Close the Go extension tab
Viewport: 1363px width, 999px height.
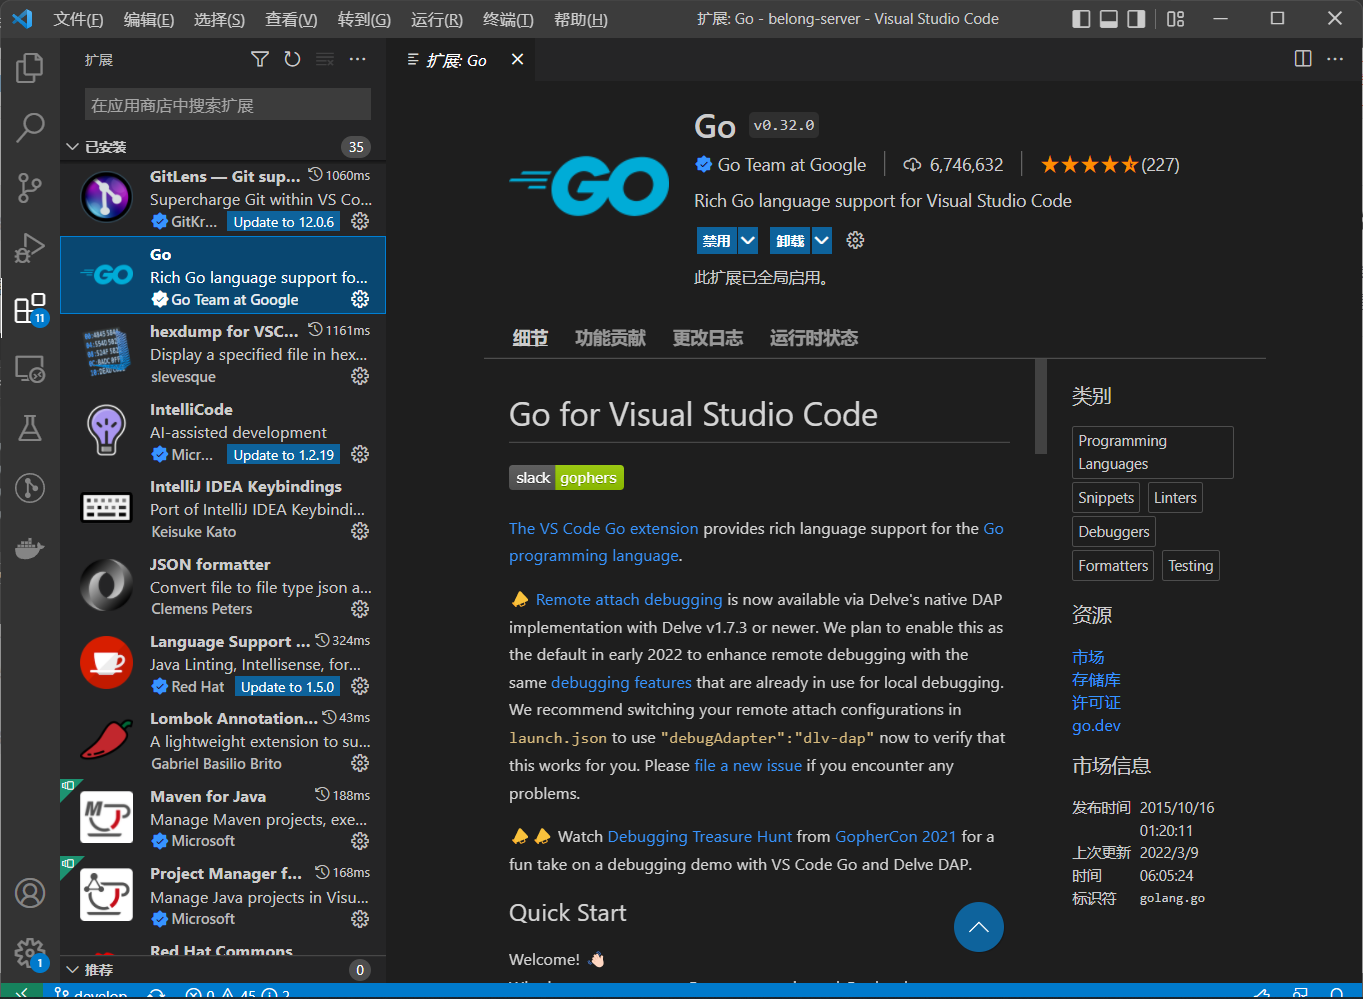click(x=517, y=60)
